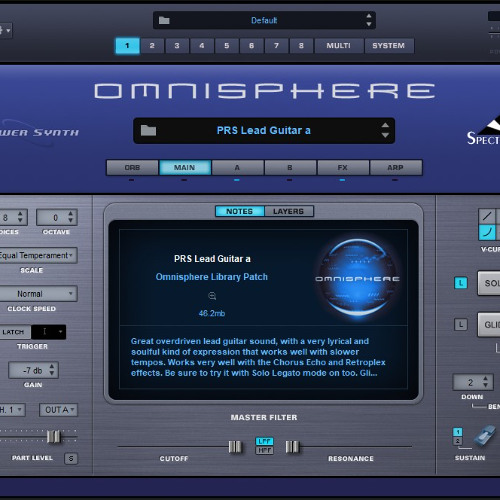The image size is (500, 500).
Task: Select the highlighted exponential velocity curve icon
Action: click(486, 232)
